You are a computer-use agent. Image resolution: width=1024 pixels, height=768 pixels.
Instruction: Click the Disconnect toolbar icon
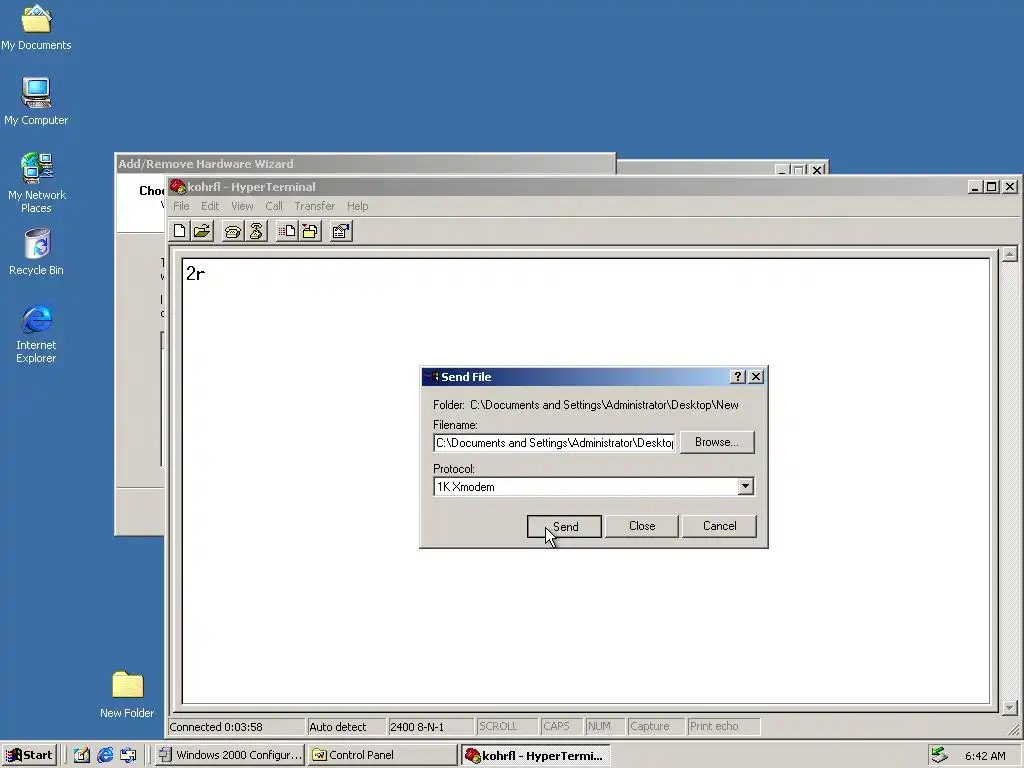[256, 231]
